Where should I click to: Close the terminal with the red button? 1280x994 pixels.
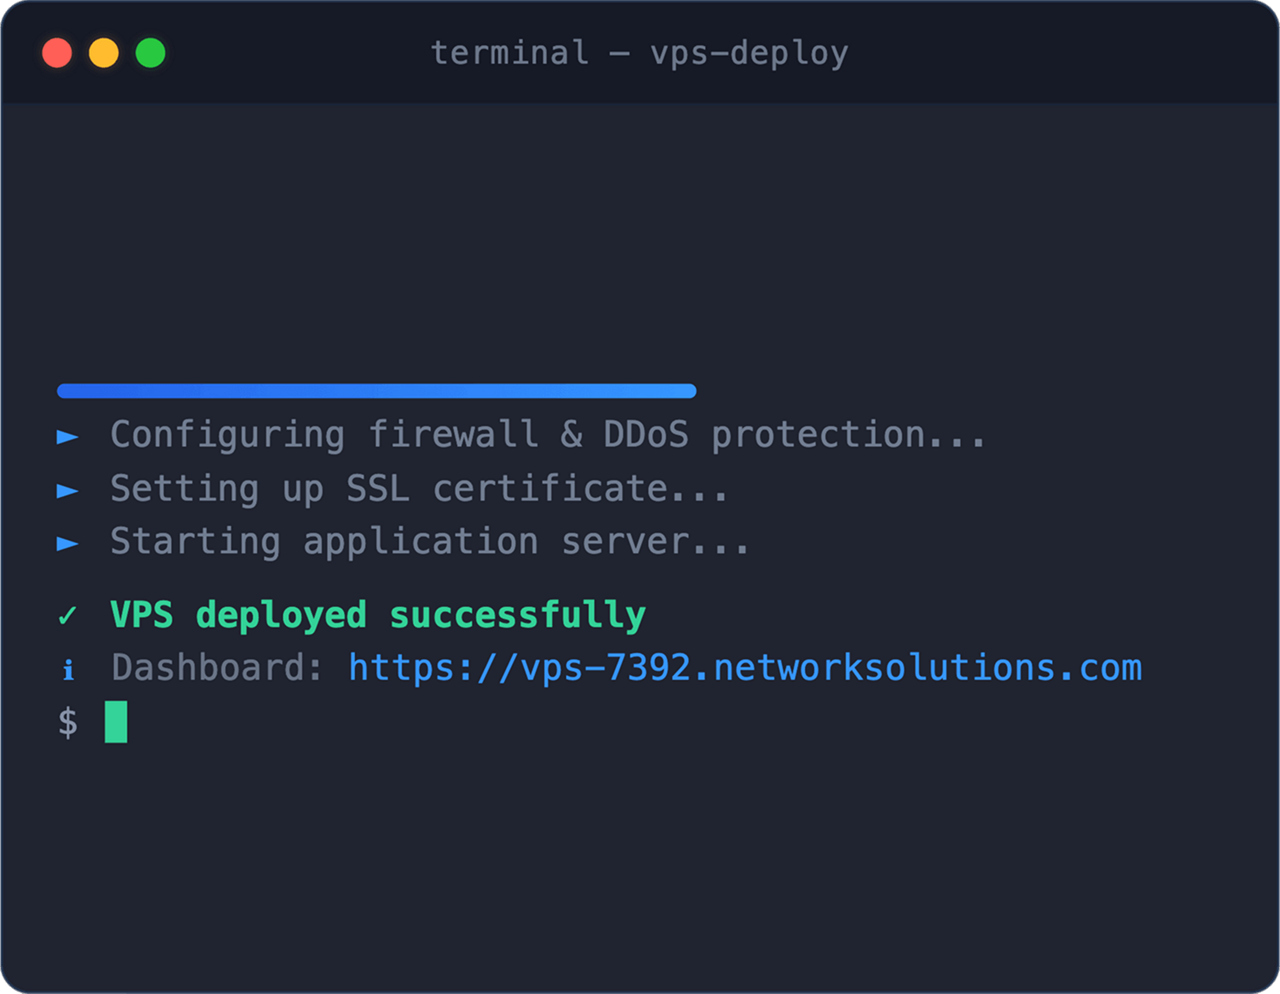click(57, 53)
